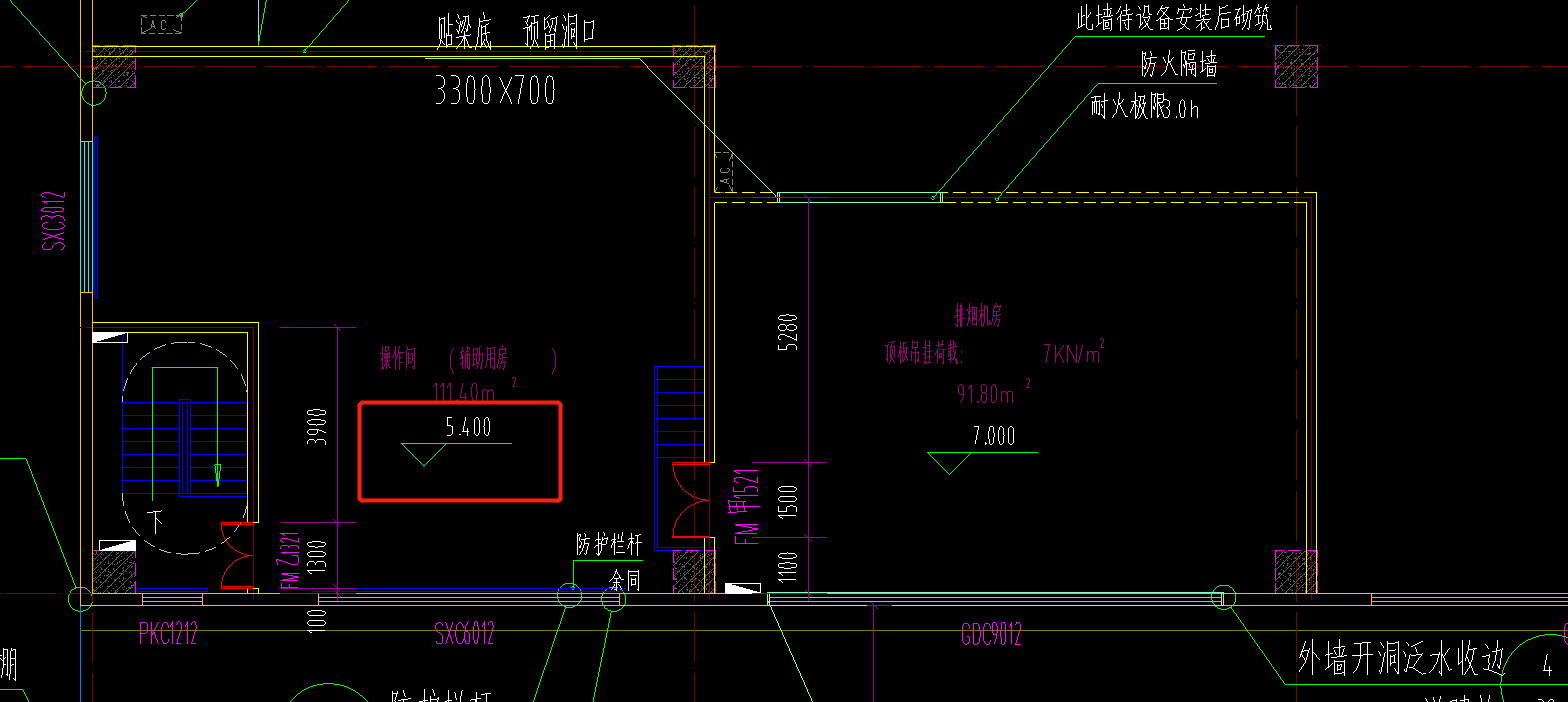1568x702 pixels.
Task: Select the AC box beside the smoke room wall
Action: [725, 172]
